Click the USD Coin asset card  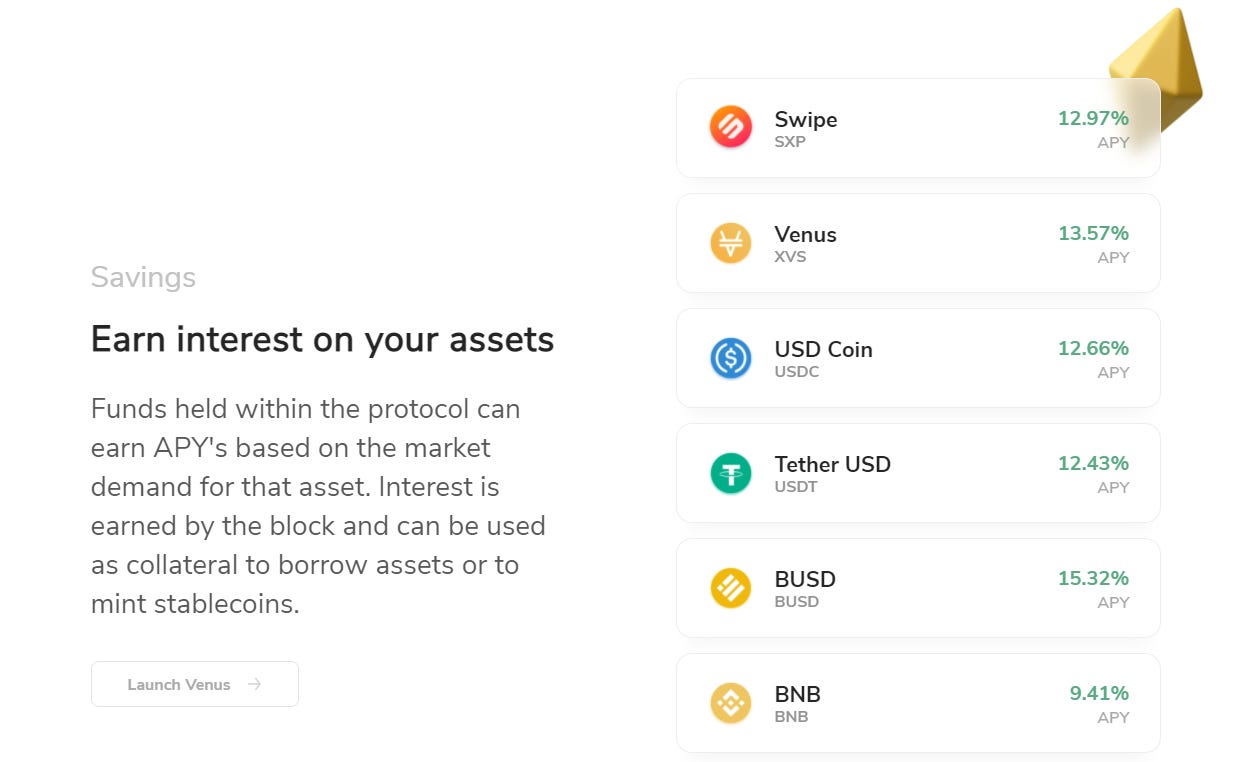pyautogui.click(x=918, y=358)
